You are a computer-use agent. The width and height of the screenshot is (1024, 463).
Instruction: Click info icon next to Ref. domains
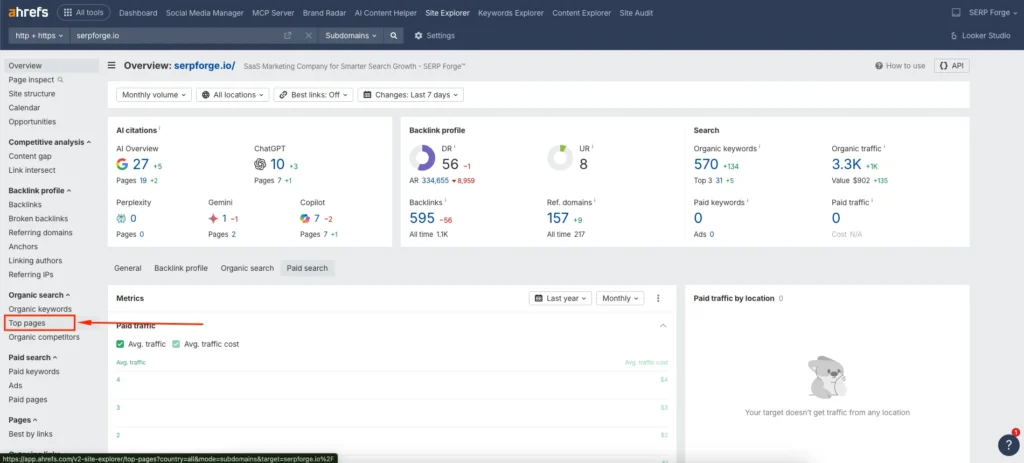(596, 202)
